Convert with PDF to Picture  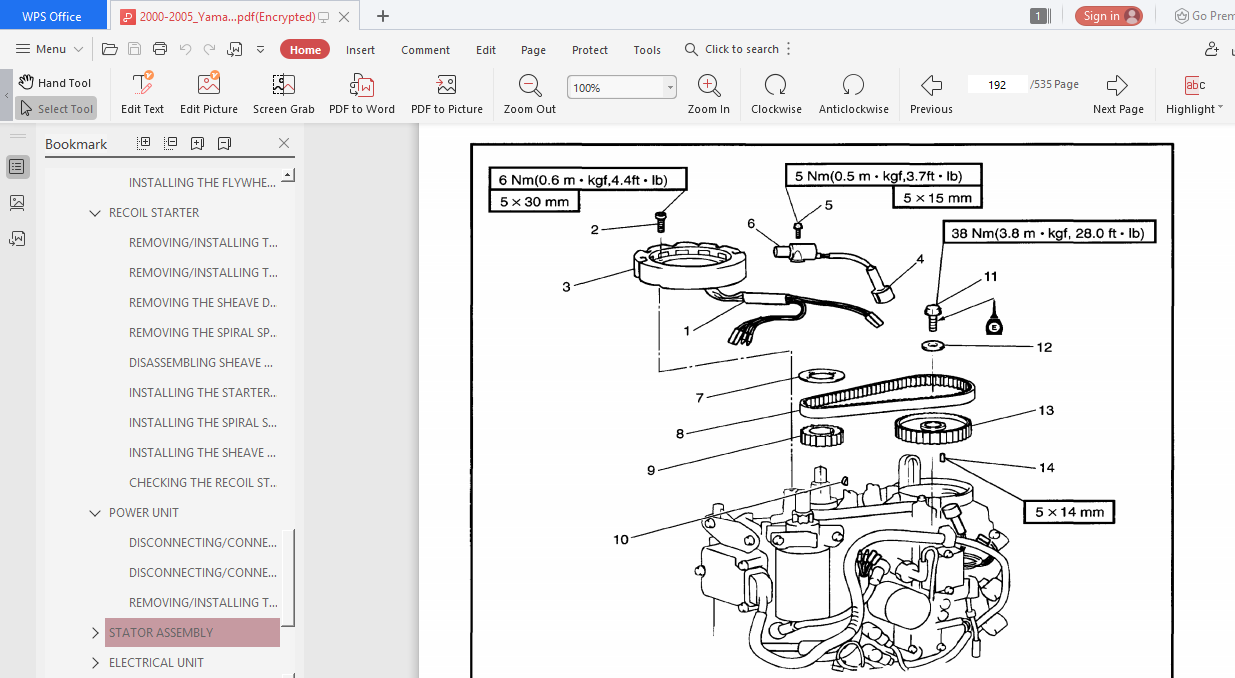pyautogui.click(x=447, y=94)
